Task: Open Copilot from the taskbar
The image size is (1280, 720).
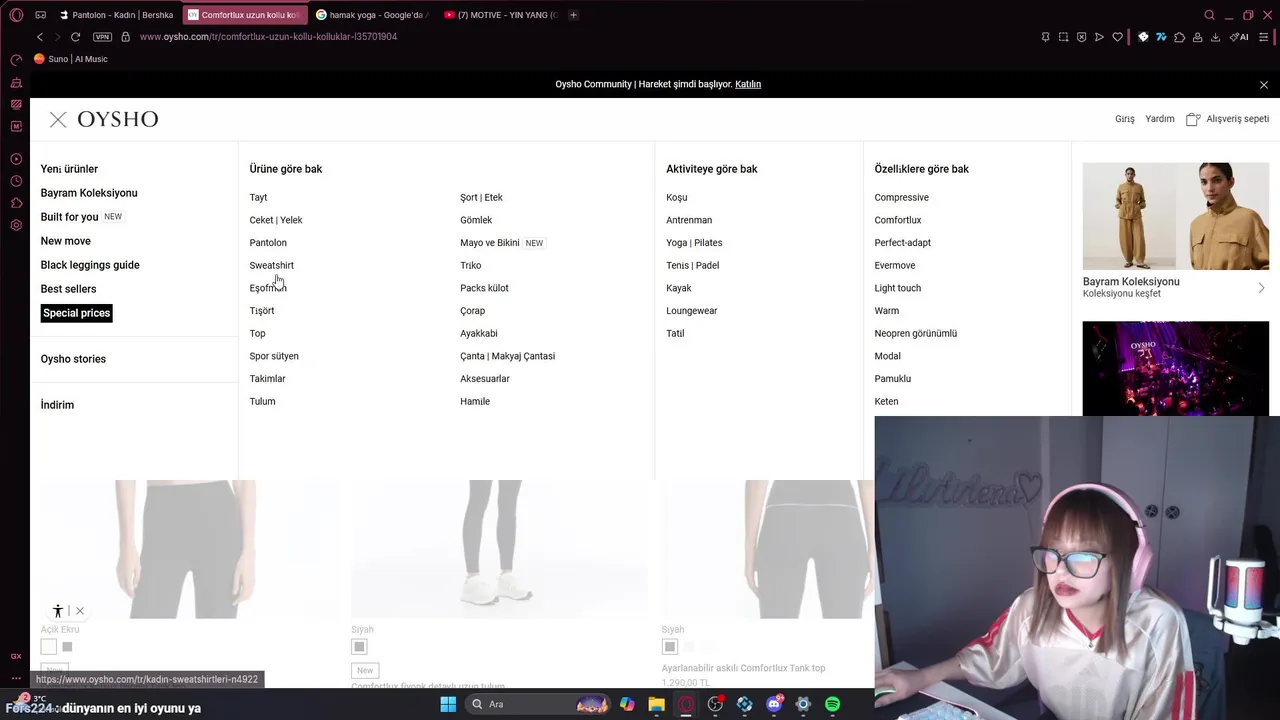Action: click(x=627, y=704)
